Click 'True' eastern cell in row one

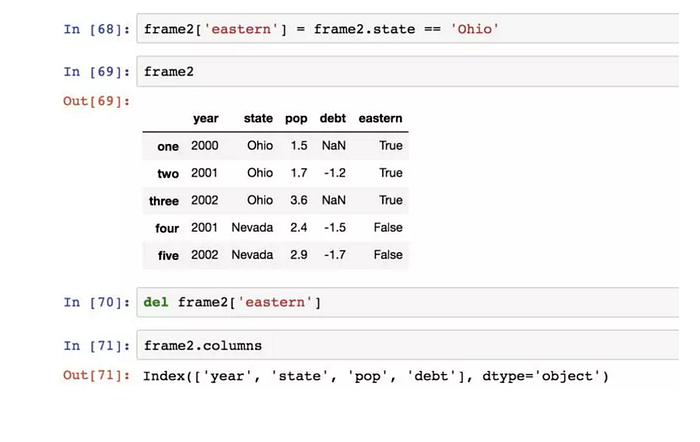(x=391, y=146)
